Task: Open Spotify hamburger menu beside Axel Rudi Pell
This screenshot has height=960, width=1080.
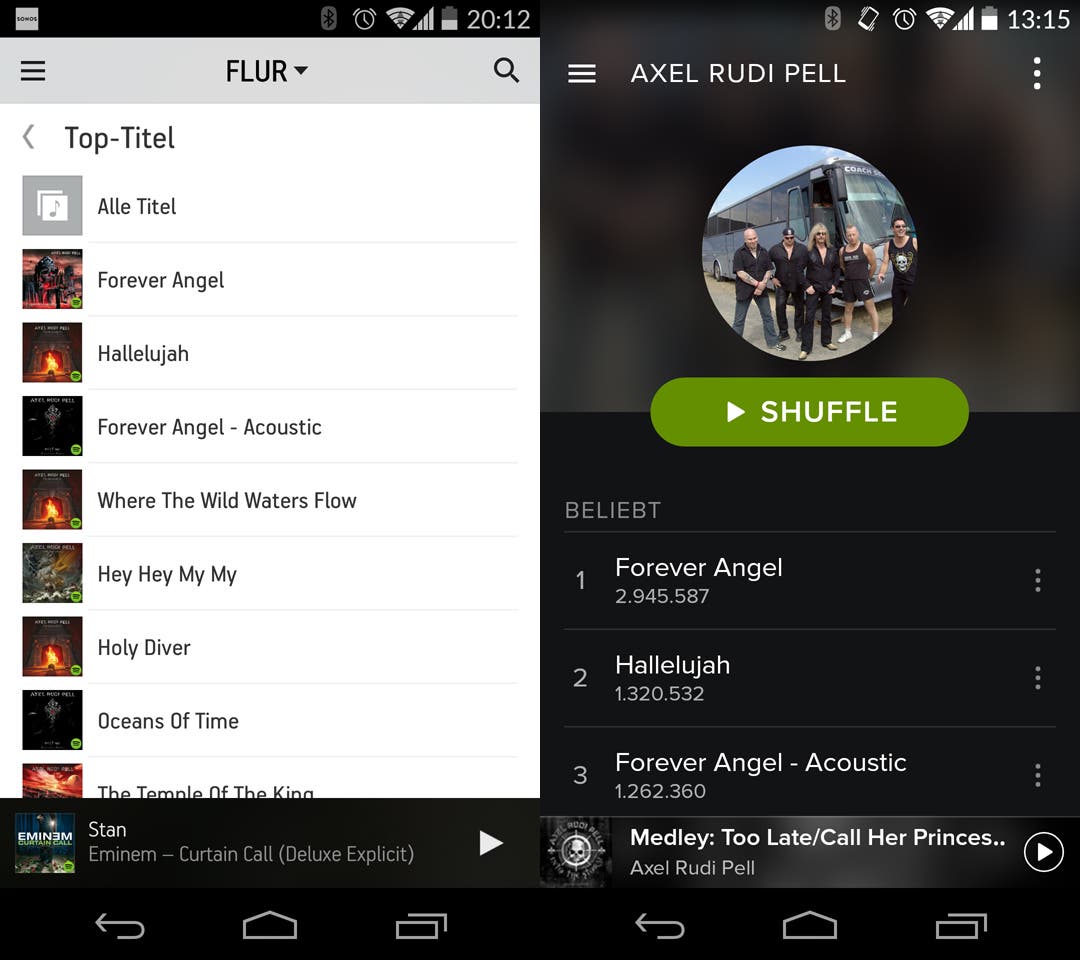Action: point(582,73)
